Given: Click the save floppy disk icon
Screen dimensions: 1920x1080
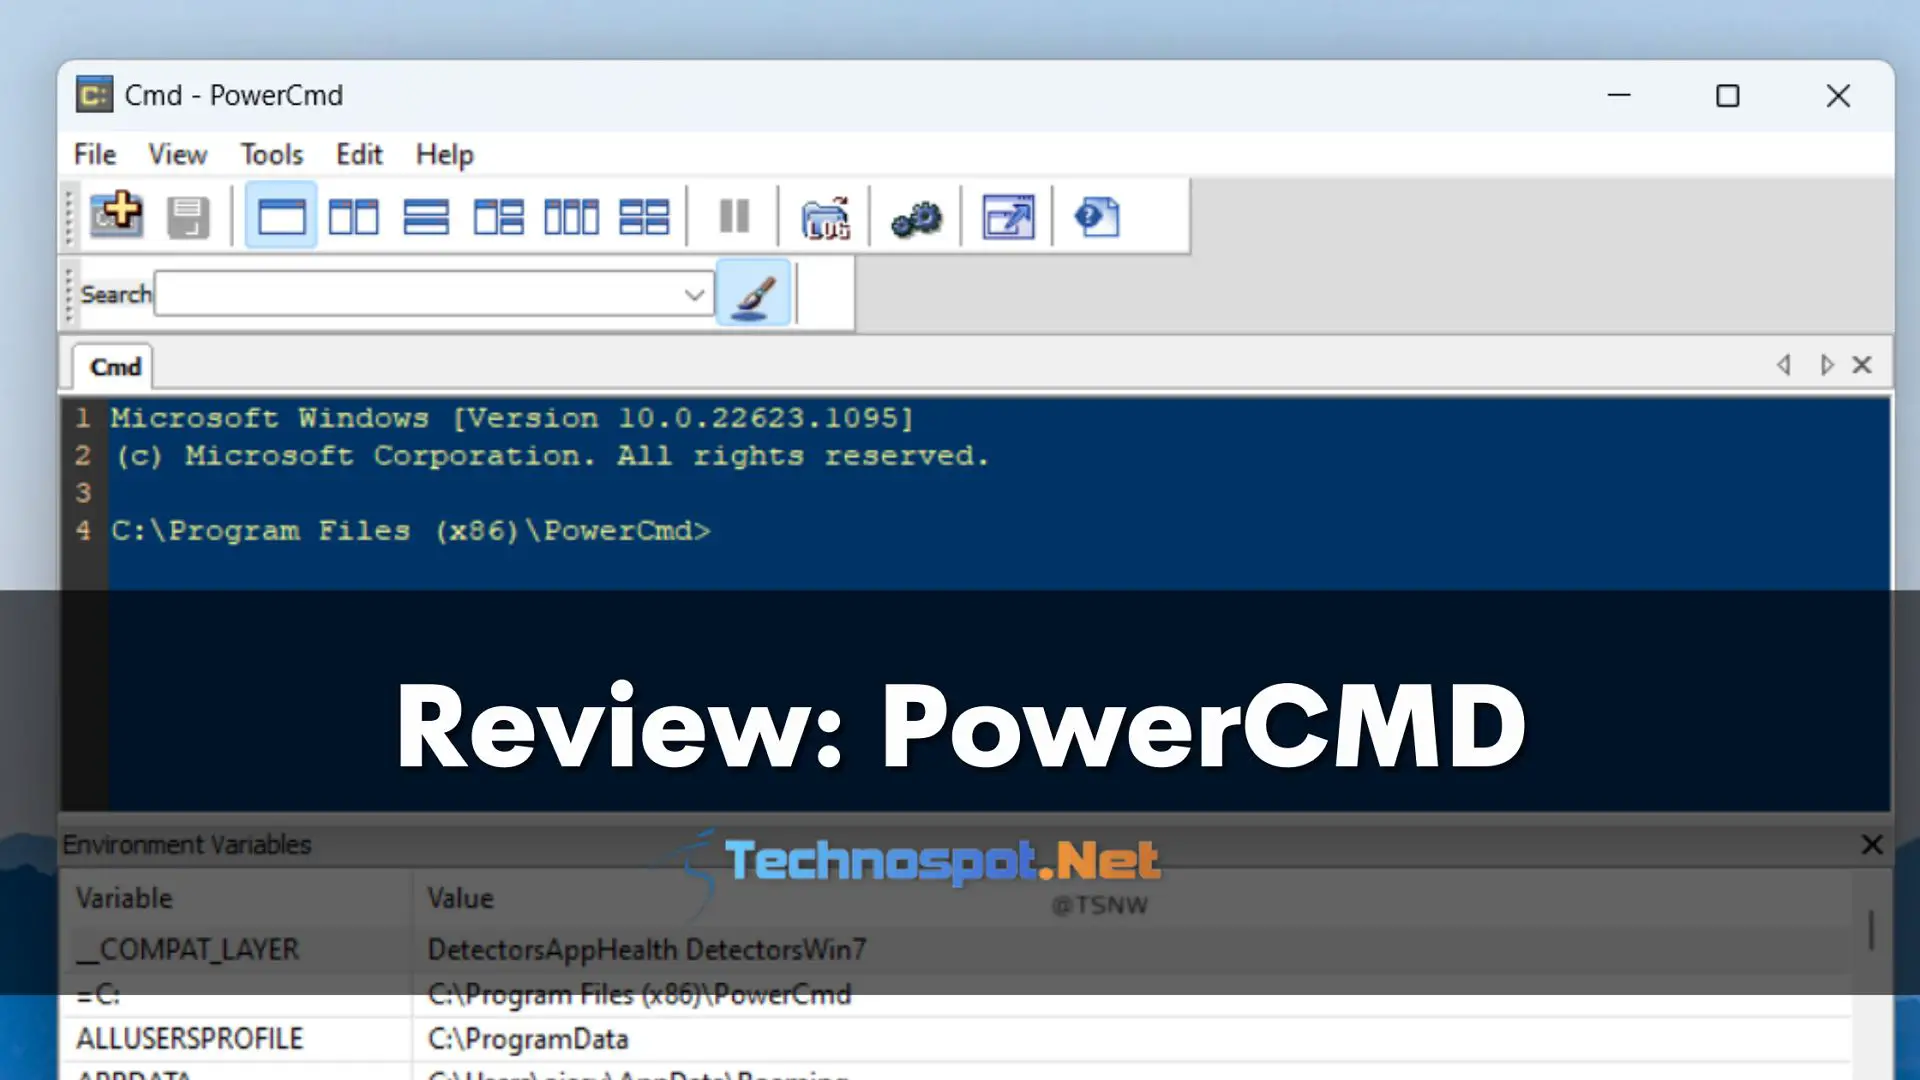Looking at the screenshot, I should click(188, 217).
